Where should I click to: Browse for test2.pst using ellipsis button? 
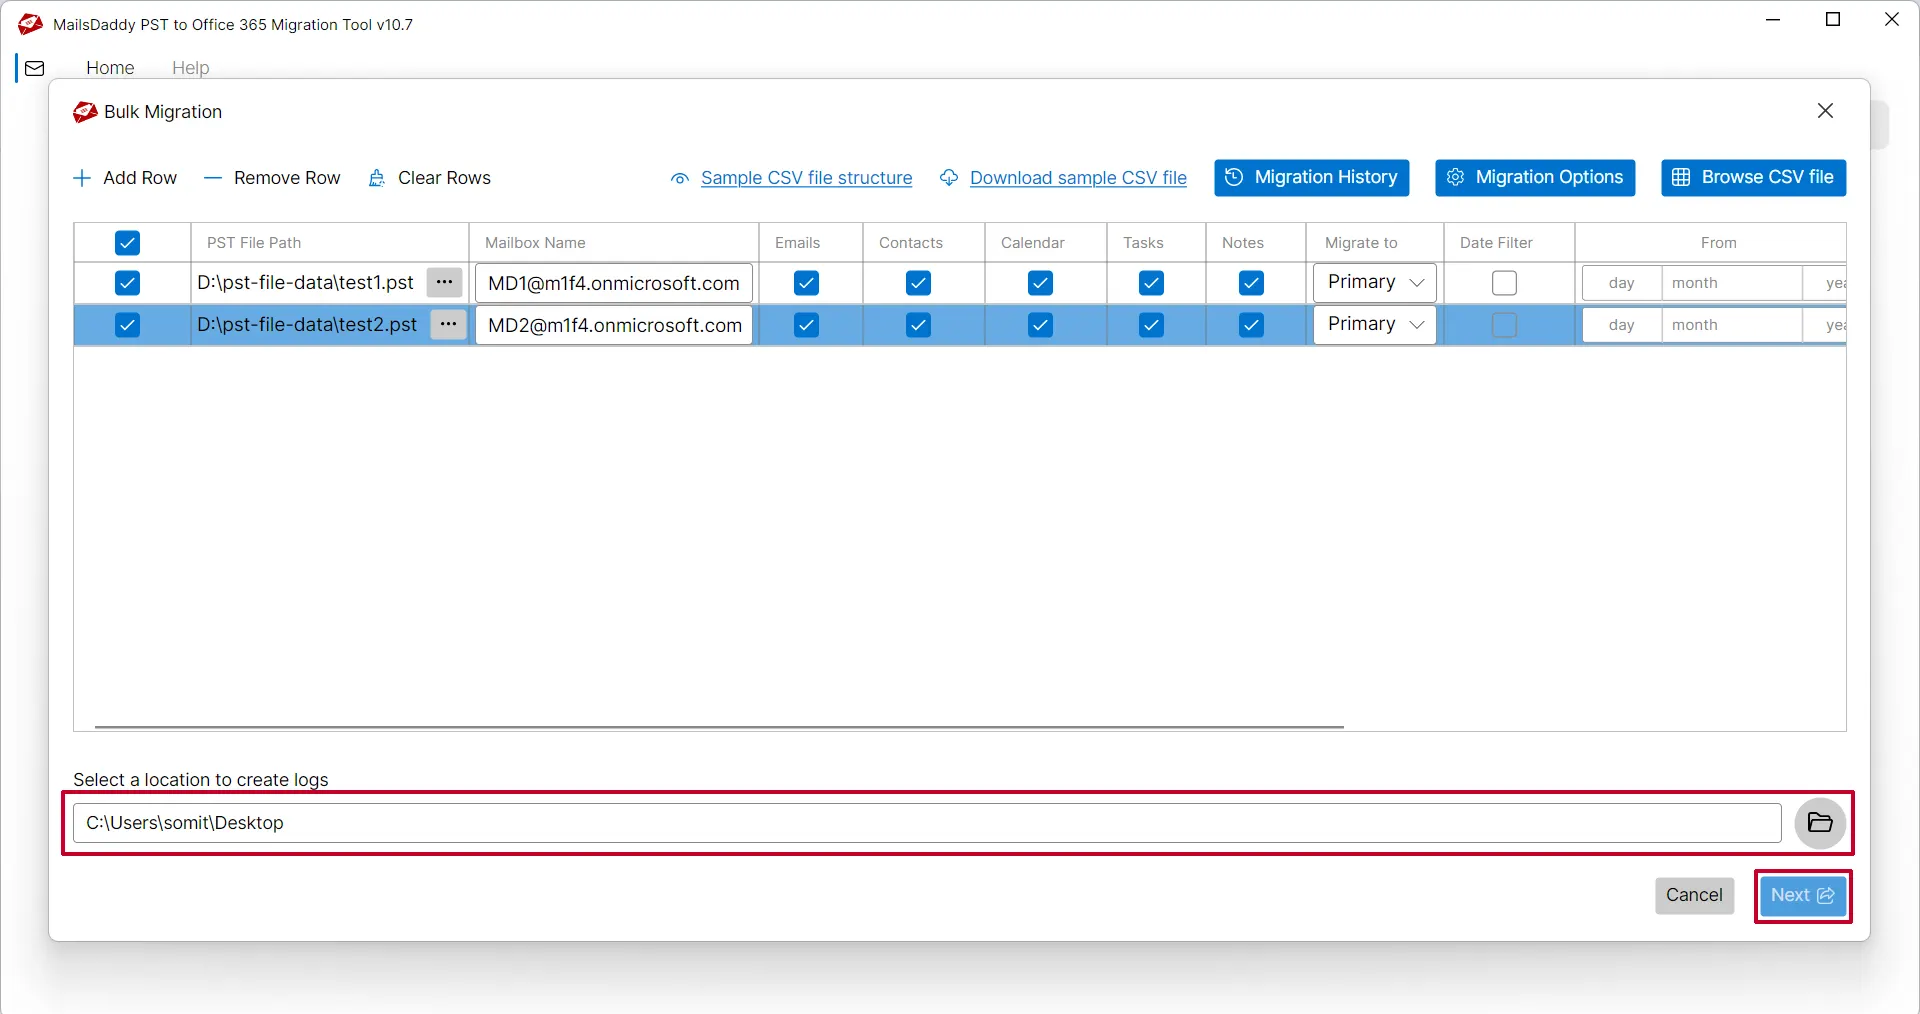(448, 325)
